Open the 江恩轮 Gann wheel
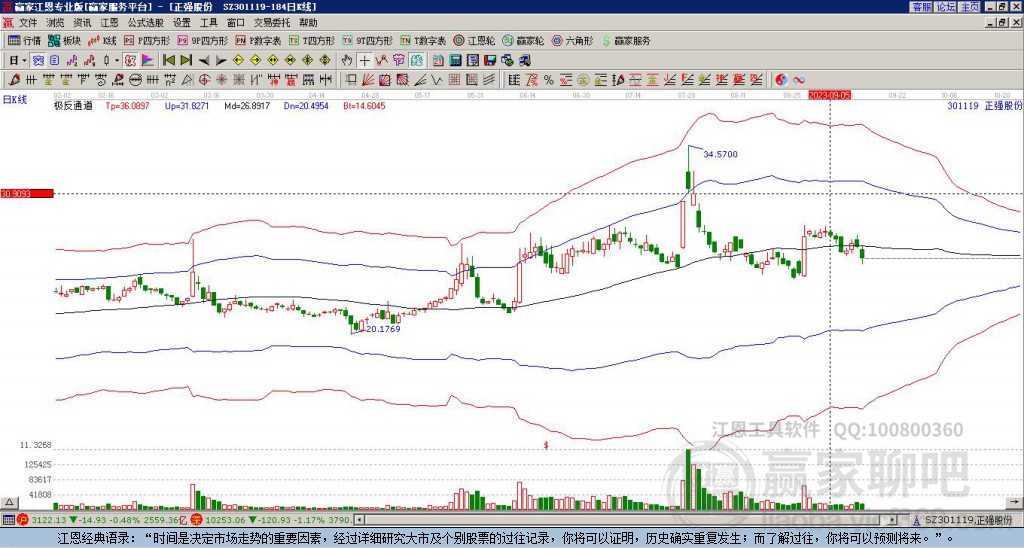1024x548 pixels. pyautogui.click(x=474, y=40)
